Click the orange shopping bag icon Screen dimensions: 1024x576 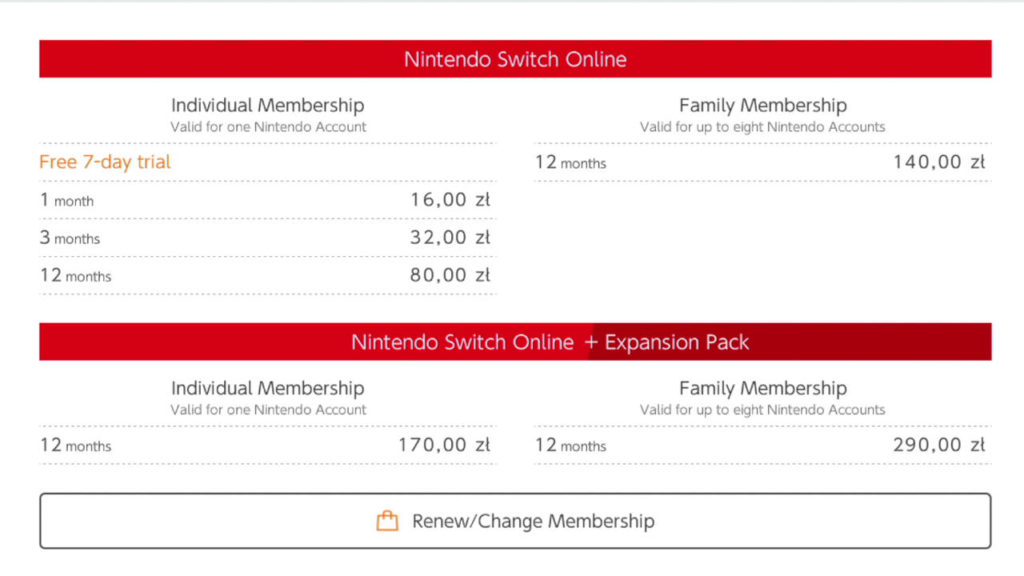[389, 520]
